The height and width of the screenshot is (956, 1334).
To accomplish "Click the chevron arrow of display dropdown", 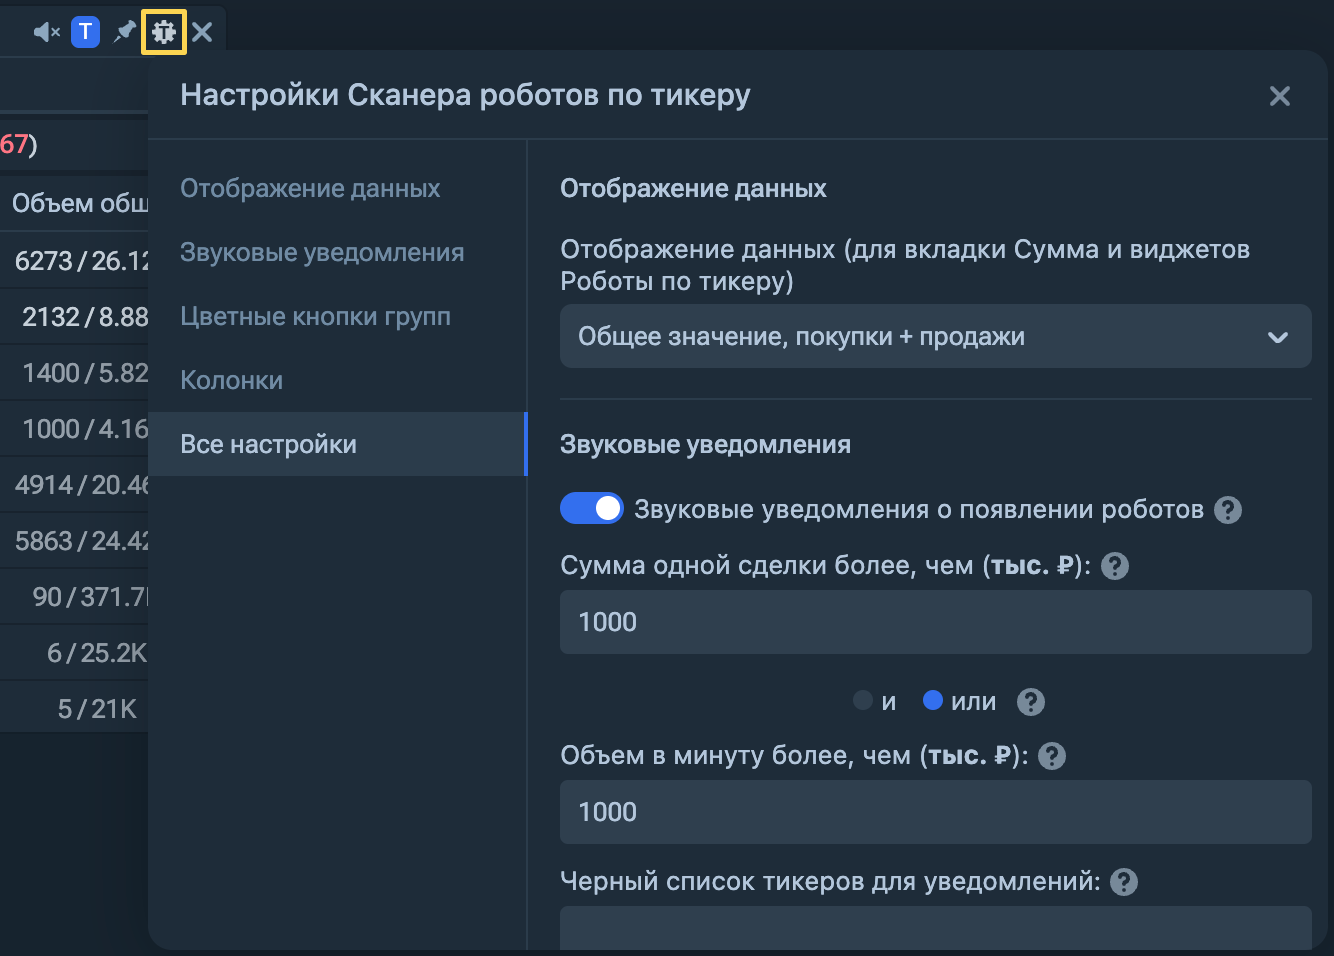I will click(x=1277, y=337).
